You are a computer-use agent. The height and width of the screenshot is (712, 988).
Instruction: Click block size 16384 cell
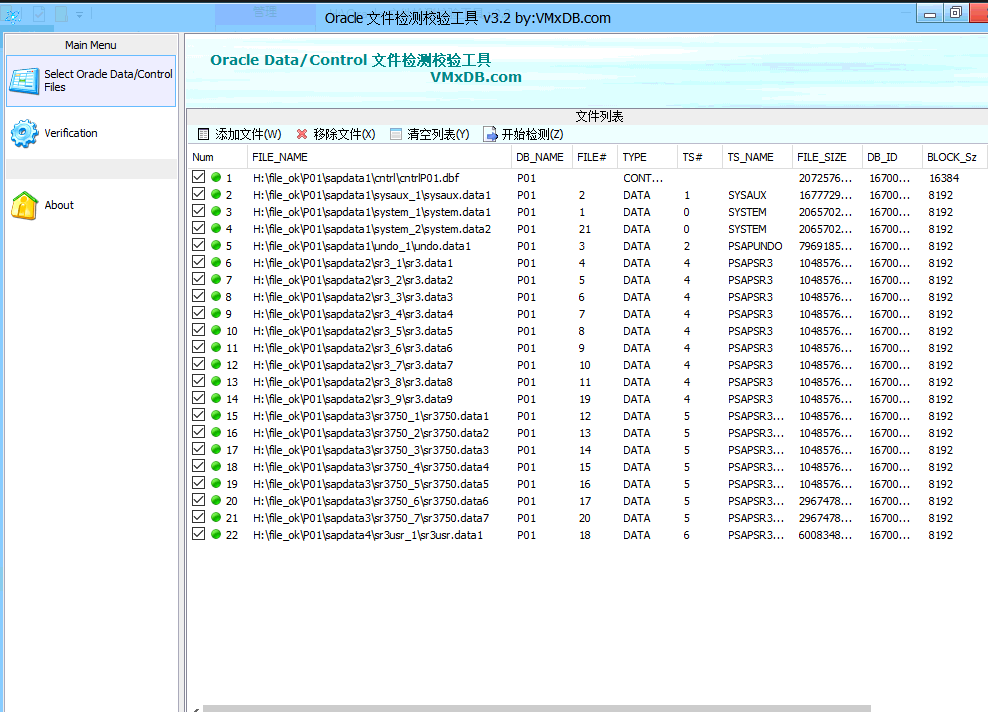[944, 178]
